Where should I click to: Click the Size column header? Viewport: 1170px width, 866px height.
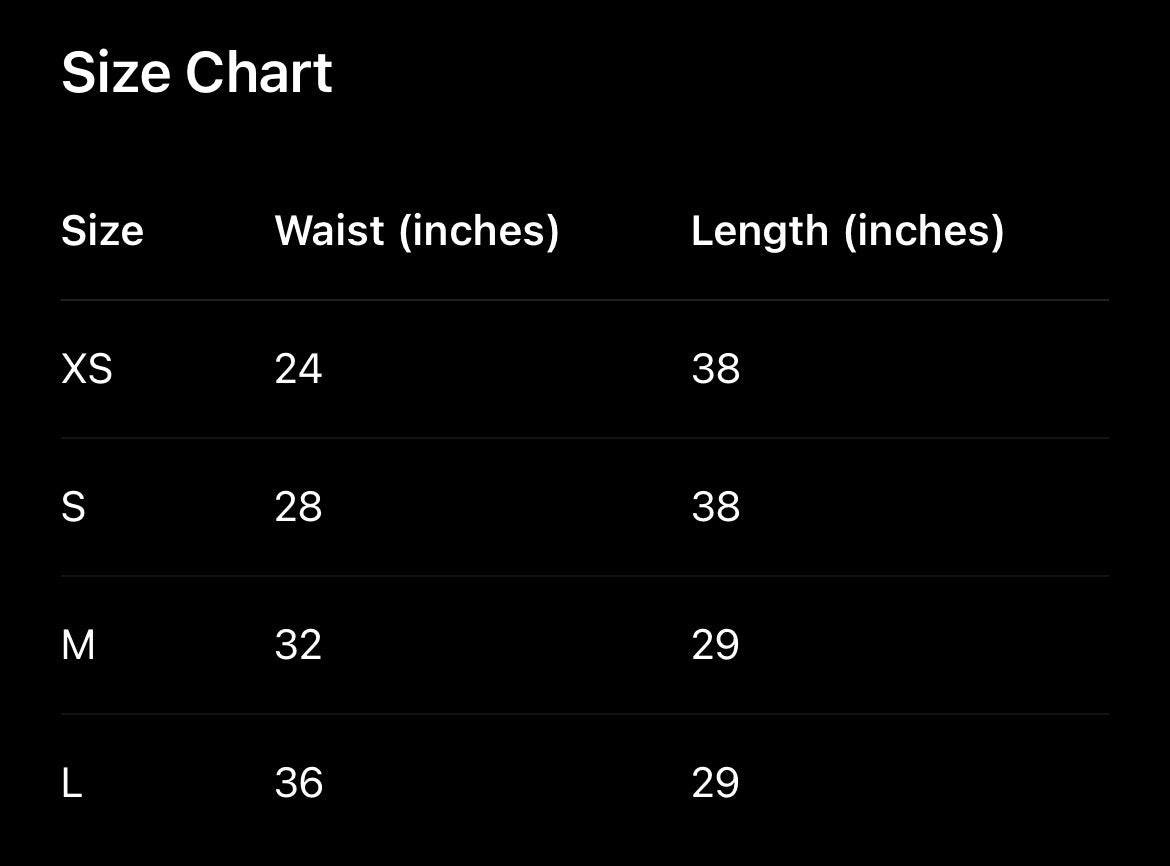pyautogui.click(x=102, y=231)
